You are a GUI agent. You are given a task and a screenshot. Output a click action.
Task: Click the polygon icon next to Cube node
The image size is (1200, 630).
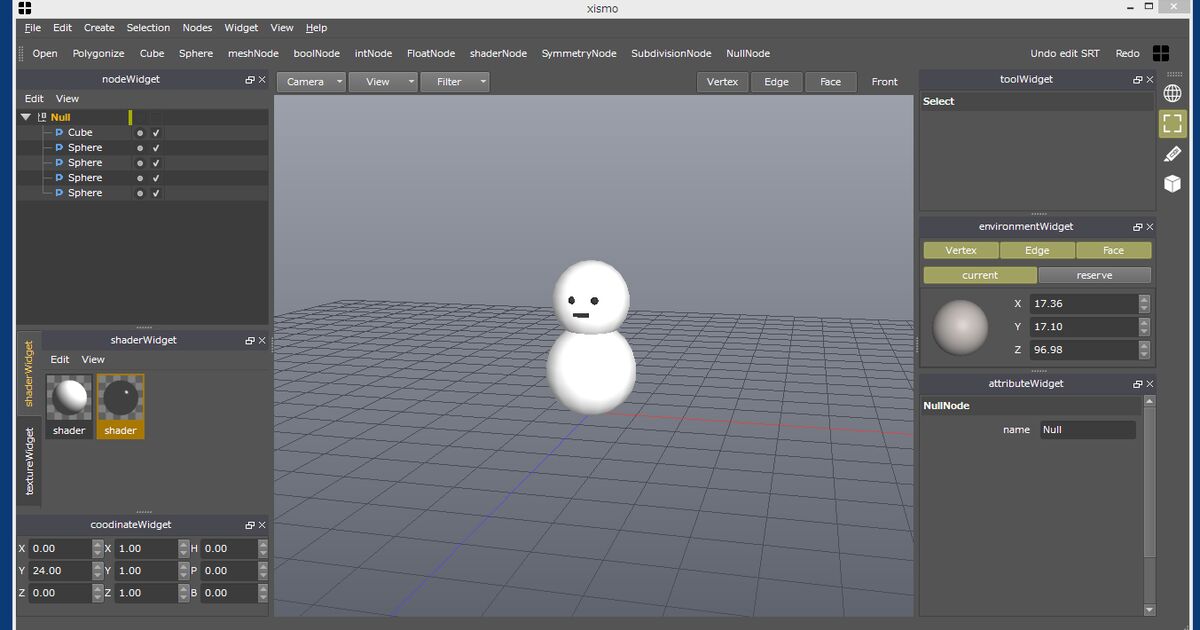click(x=59, y=133)
